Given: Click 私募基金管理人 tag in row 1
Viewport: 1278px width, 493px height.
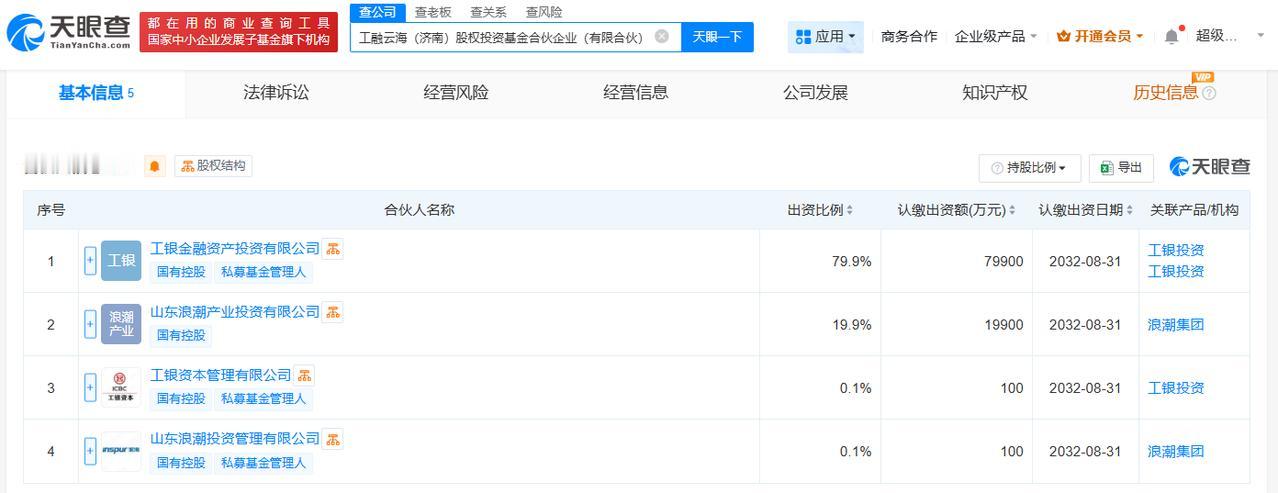Looking at the screenshot, I should click(x=263, y=272).
